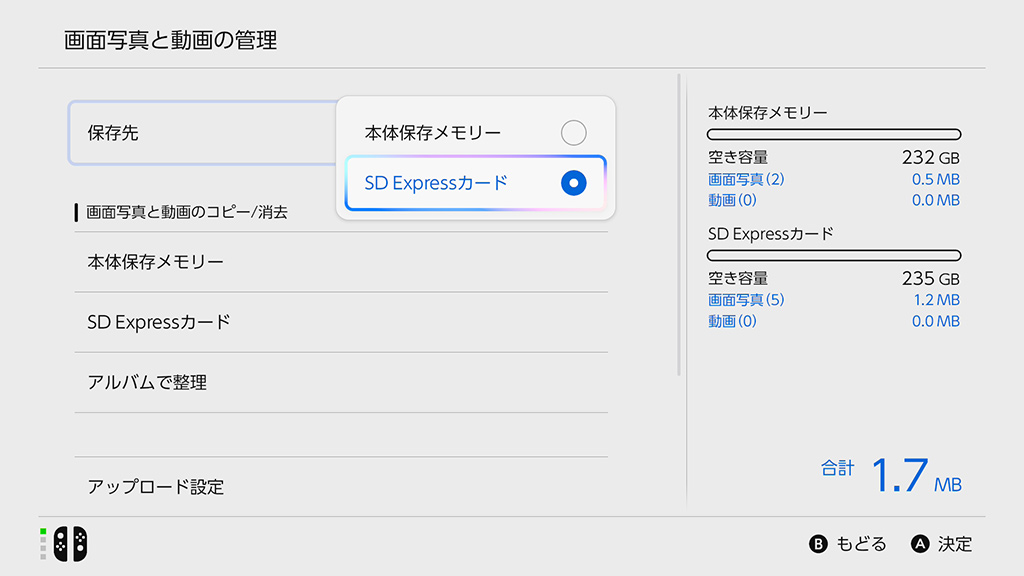Click the SD Expressカード storage capacity bar

(834, 256)
